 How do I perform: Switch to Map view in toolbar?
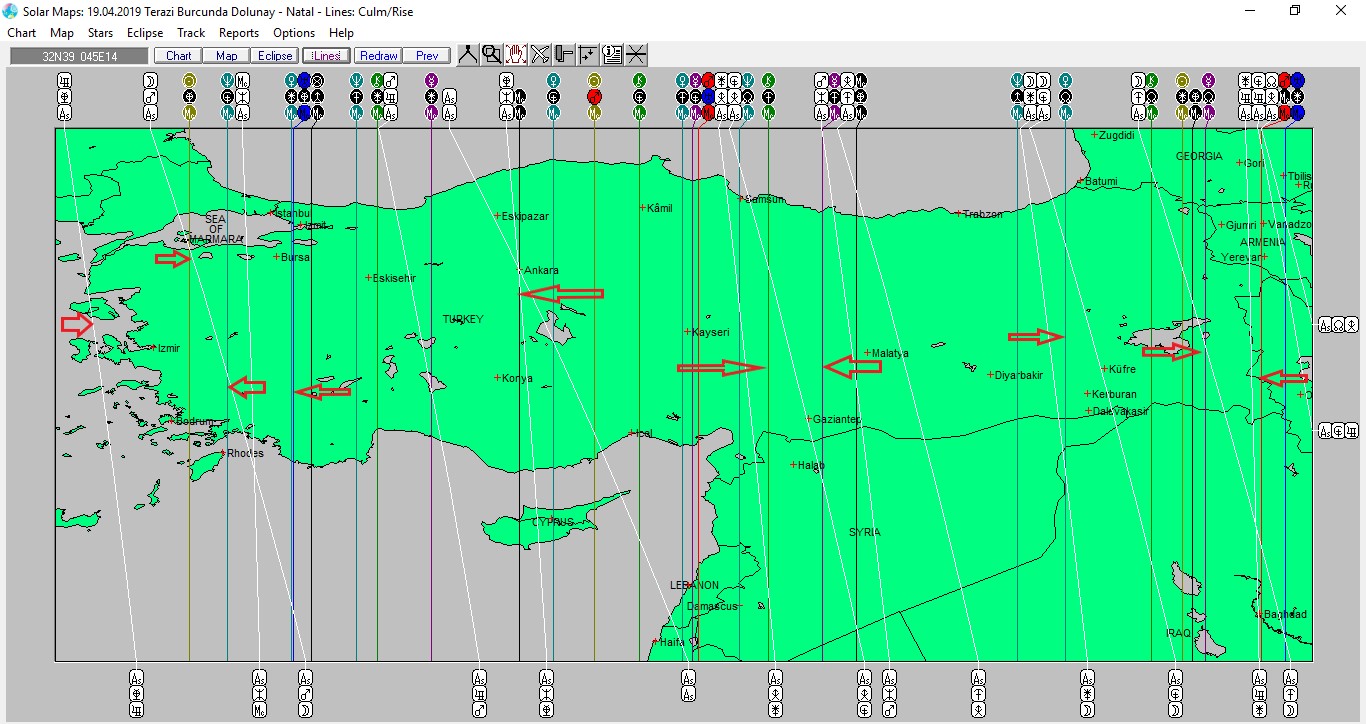point(227,56)
